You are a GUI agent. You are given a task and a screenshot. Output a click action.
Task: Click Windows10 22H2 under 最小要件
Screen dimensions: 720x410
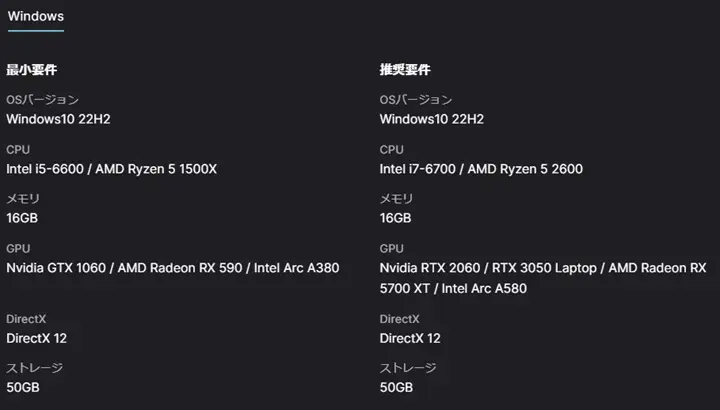(x=58, y=119)
